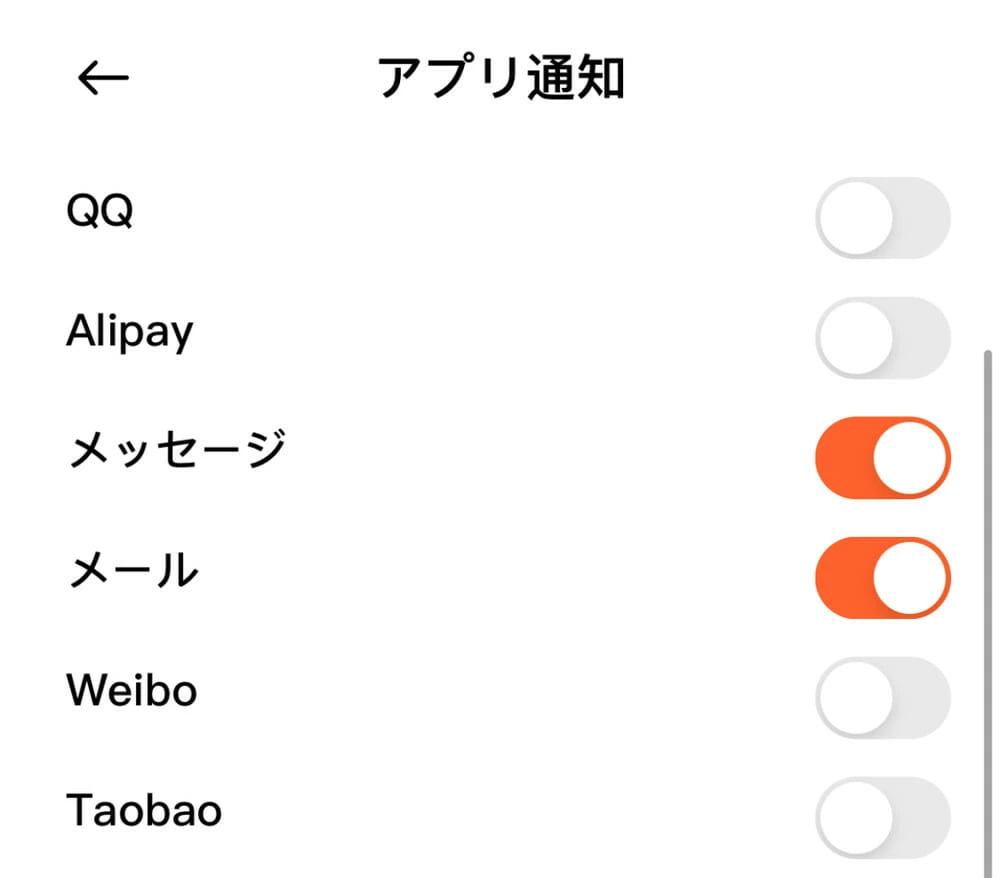Click the vertical scrollbar on the right
Image resolution: width=1000 pixels, height=878 pixels.
[x=988, y=600]
